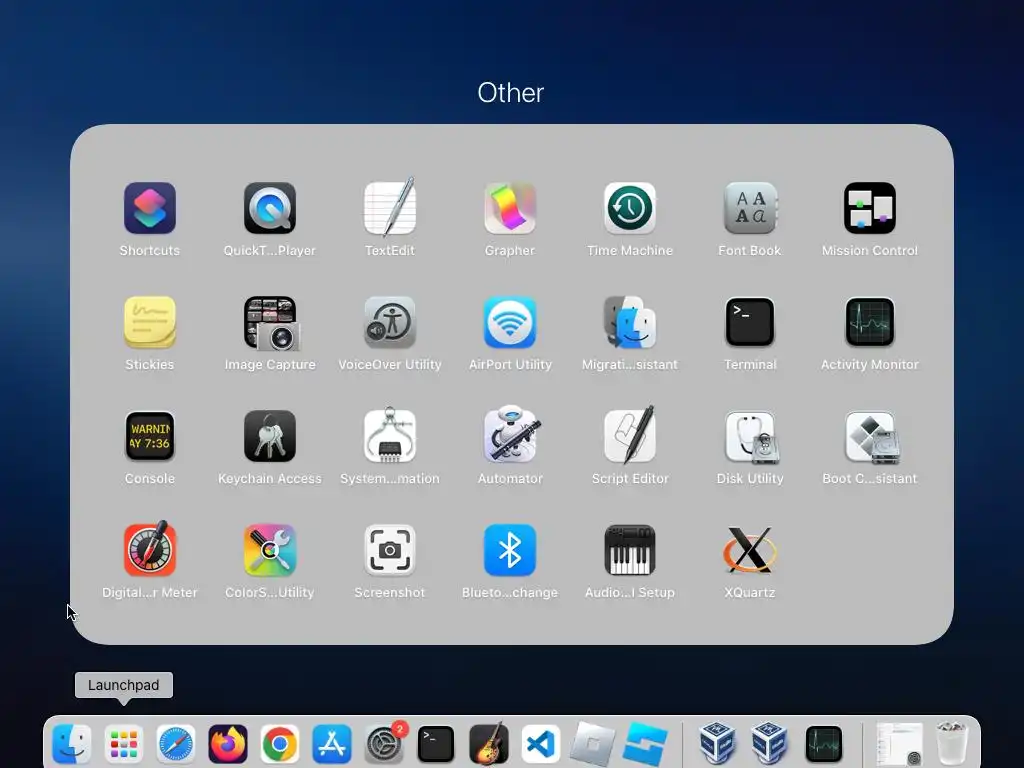Launch Terminal from the Other folder
Screen dimensions: 1024x768
point(750,323)
